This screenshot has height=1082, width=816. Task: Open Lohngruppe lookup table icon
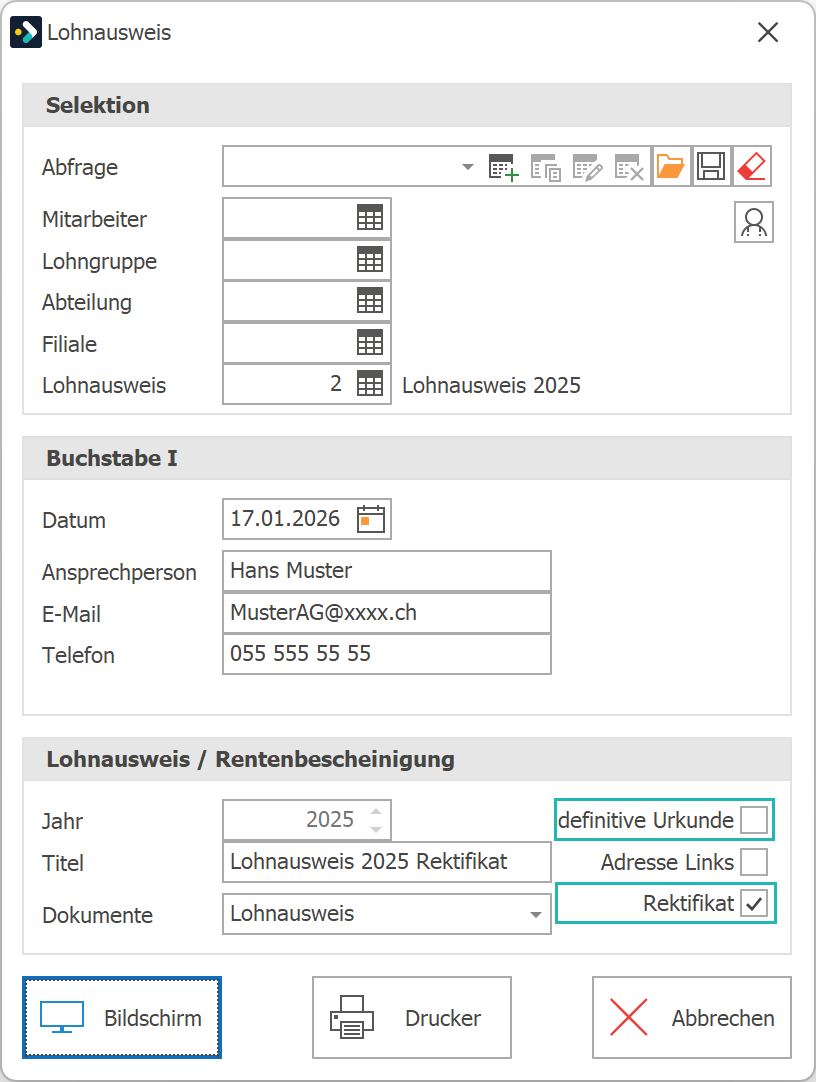370,260
